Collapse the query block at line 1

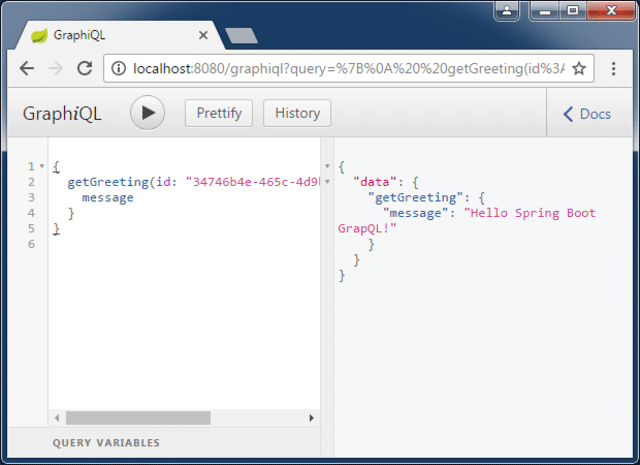pyautogui.click(x=42, y=166)
